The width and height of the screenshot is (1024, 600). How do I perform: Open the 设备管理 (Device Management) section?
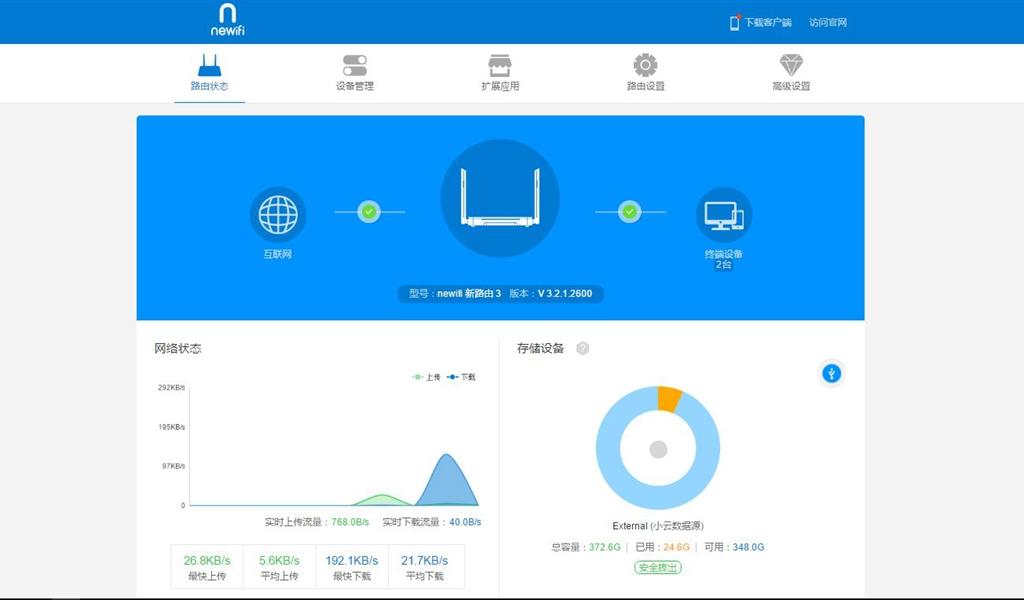pyautogui.click(x=355, y=73)
